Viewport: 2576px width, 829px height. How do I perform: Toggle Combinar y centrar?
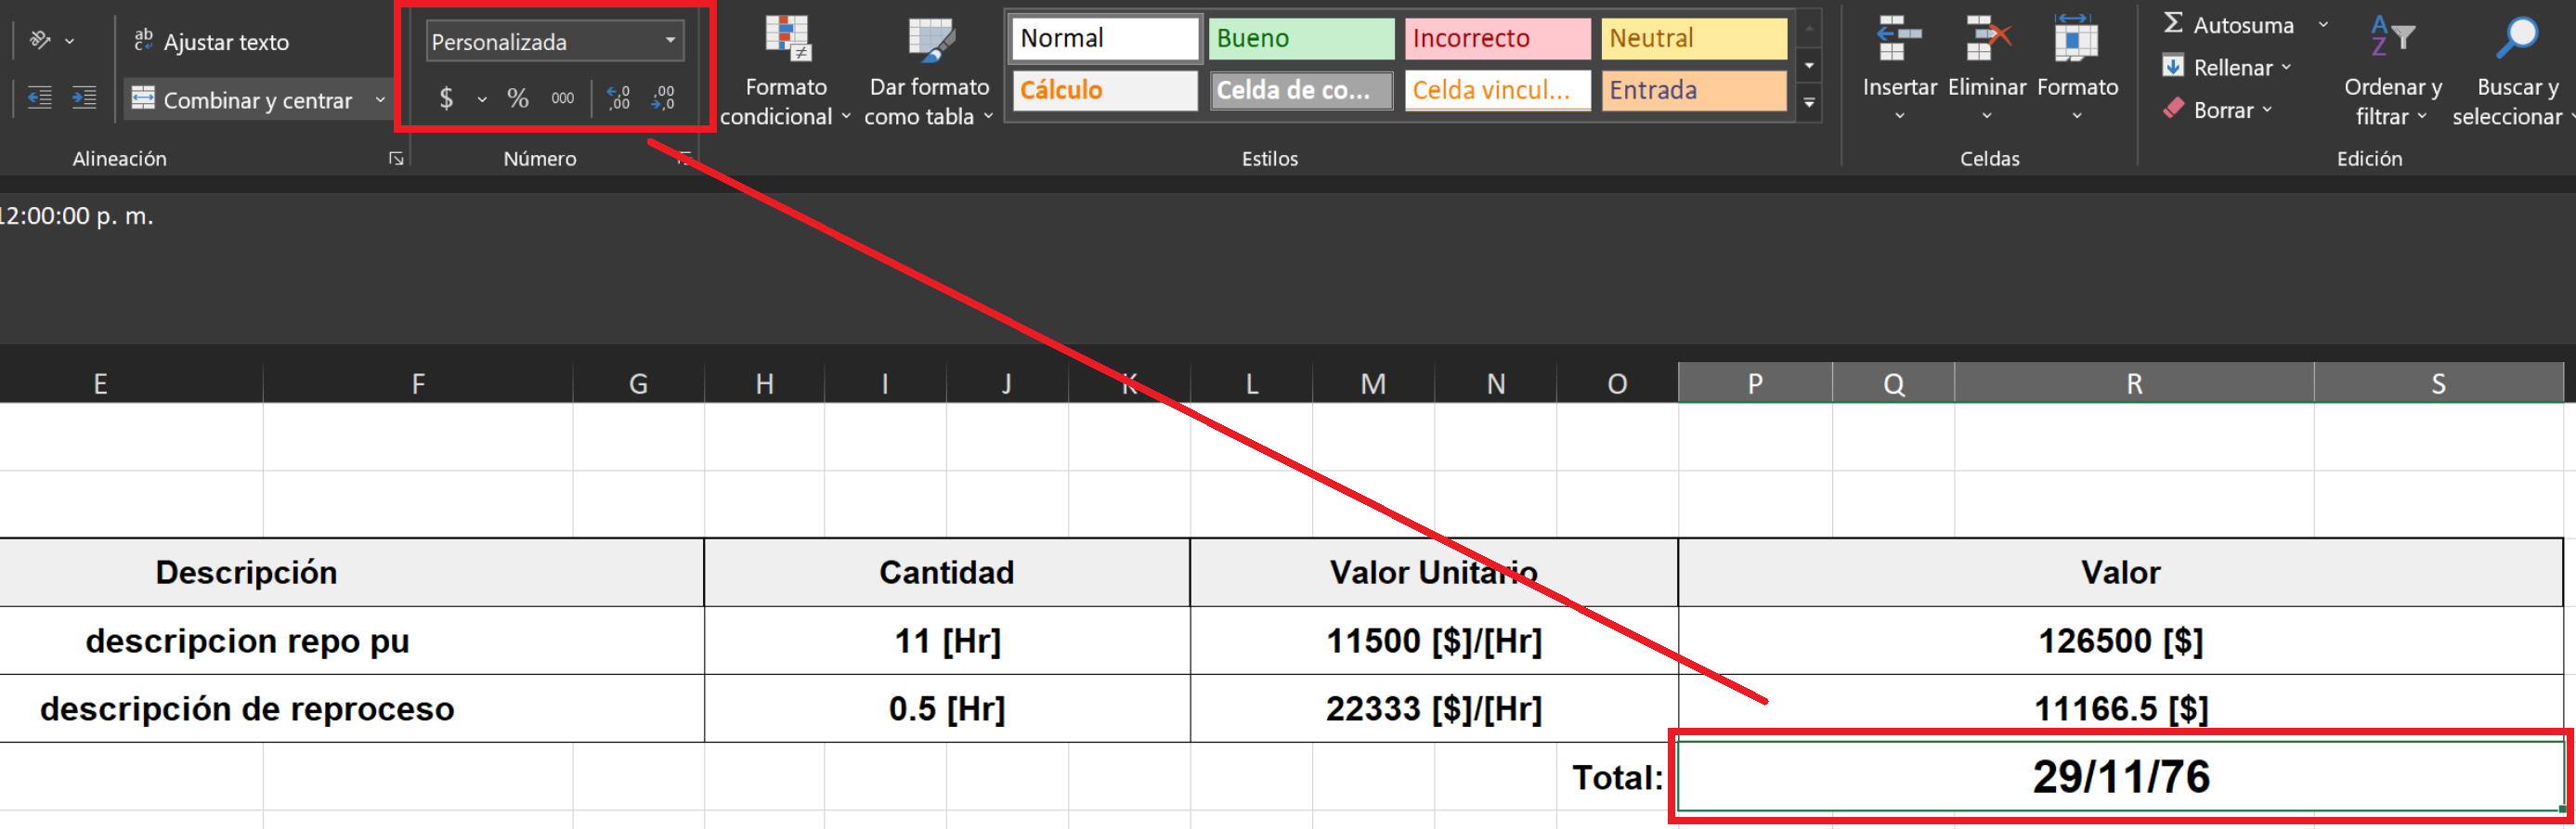click(245, 100)
